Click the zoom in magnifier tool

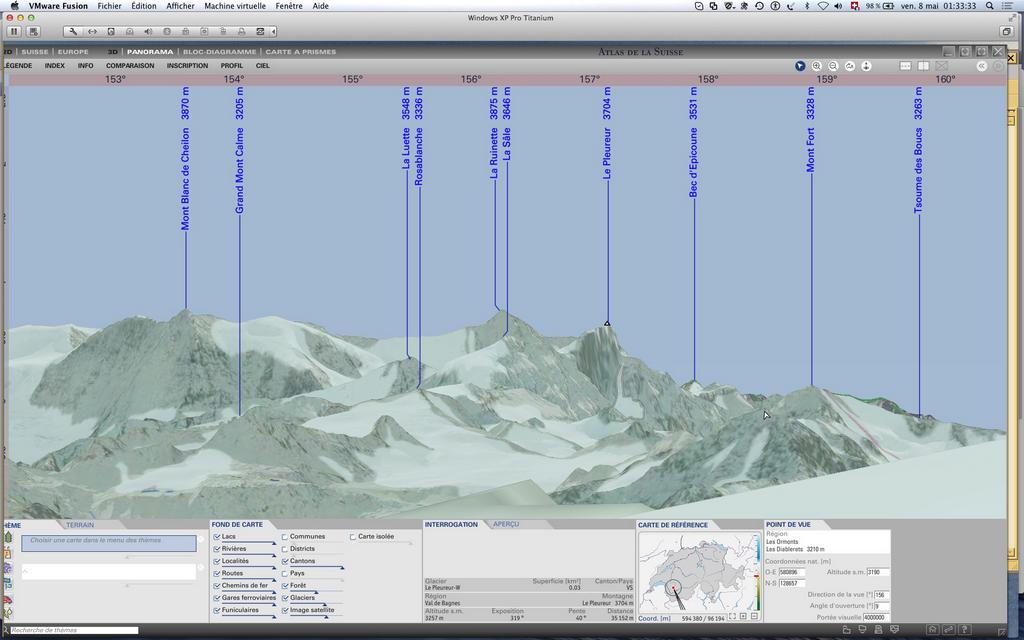[817, 66]
